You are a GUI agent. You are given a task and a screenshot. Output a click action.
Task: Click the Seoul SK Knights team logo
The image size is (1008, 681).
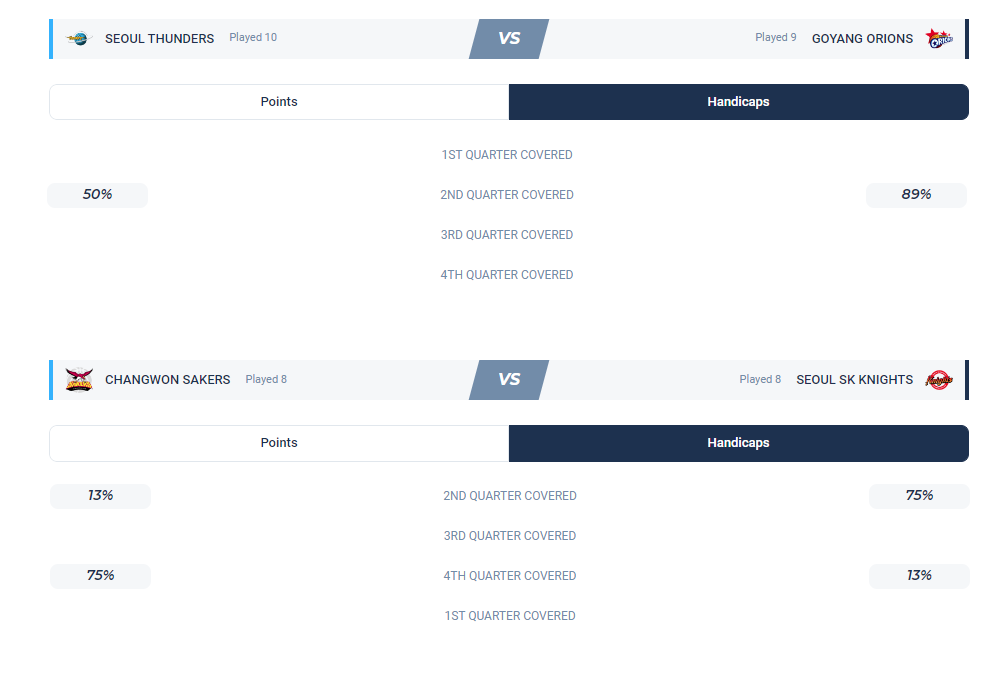[939, 380]
